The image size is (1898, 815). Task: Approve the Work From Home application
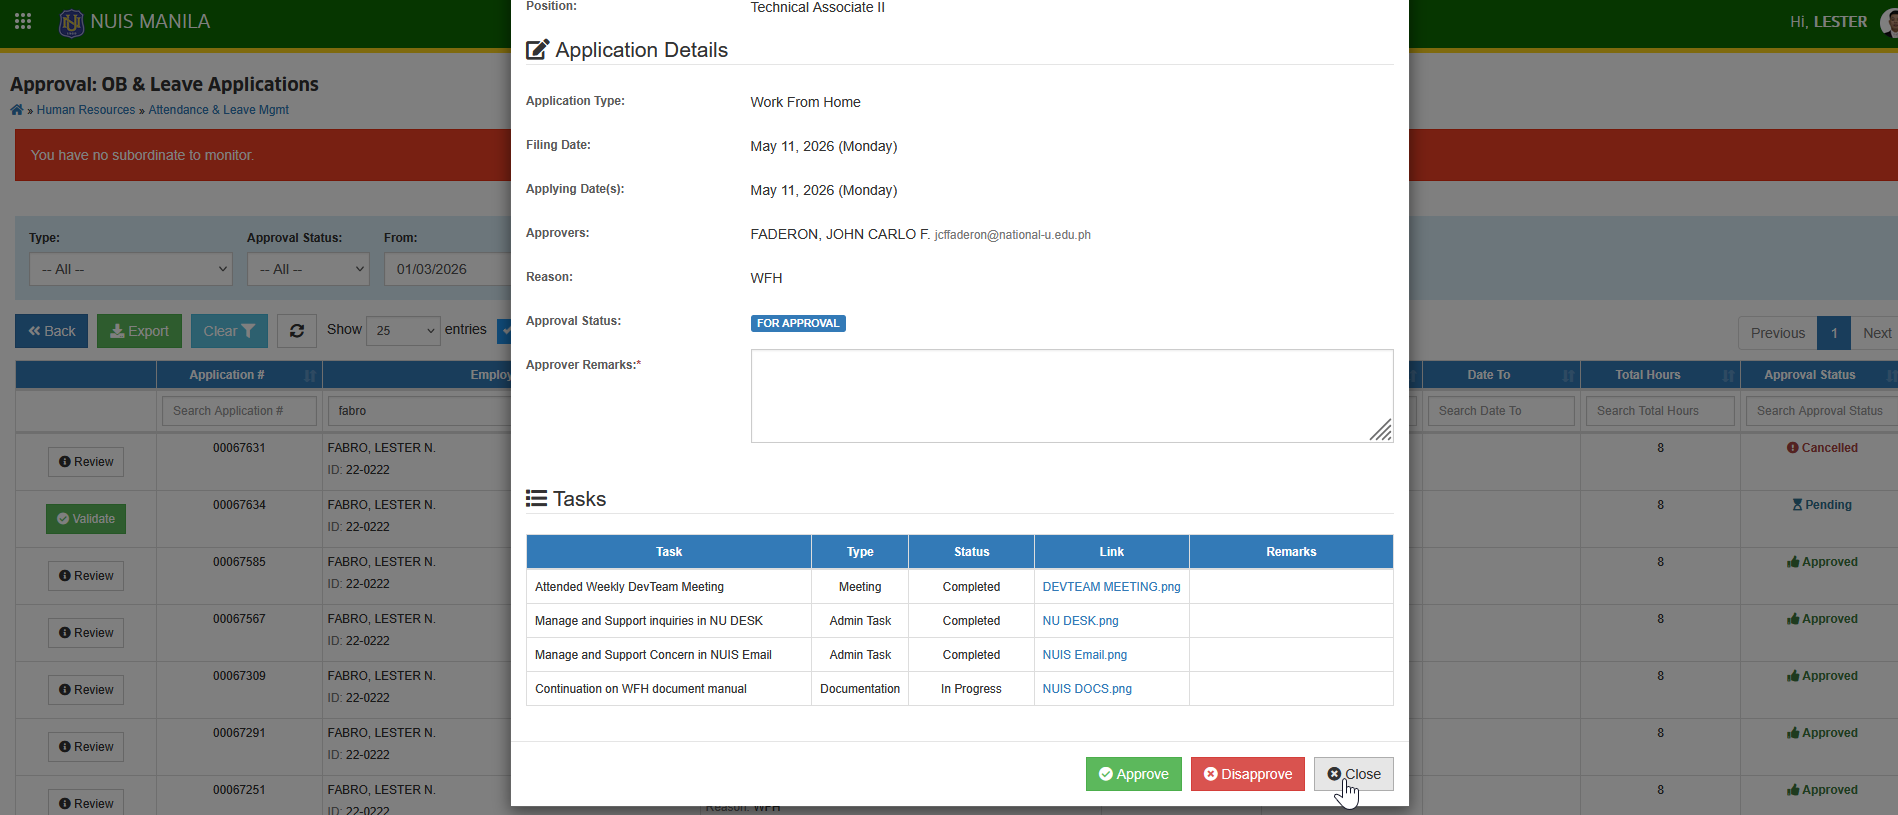(1134, 774)
